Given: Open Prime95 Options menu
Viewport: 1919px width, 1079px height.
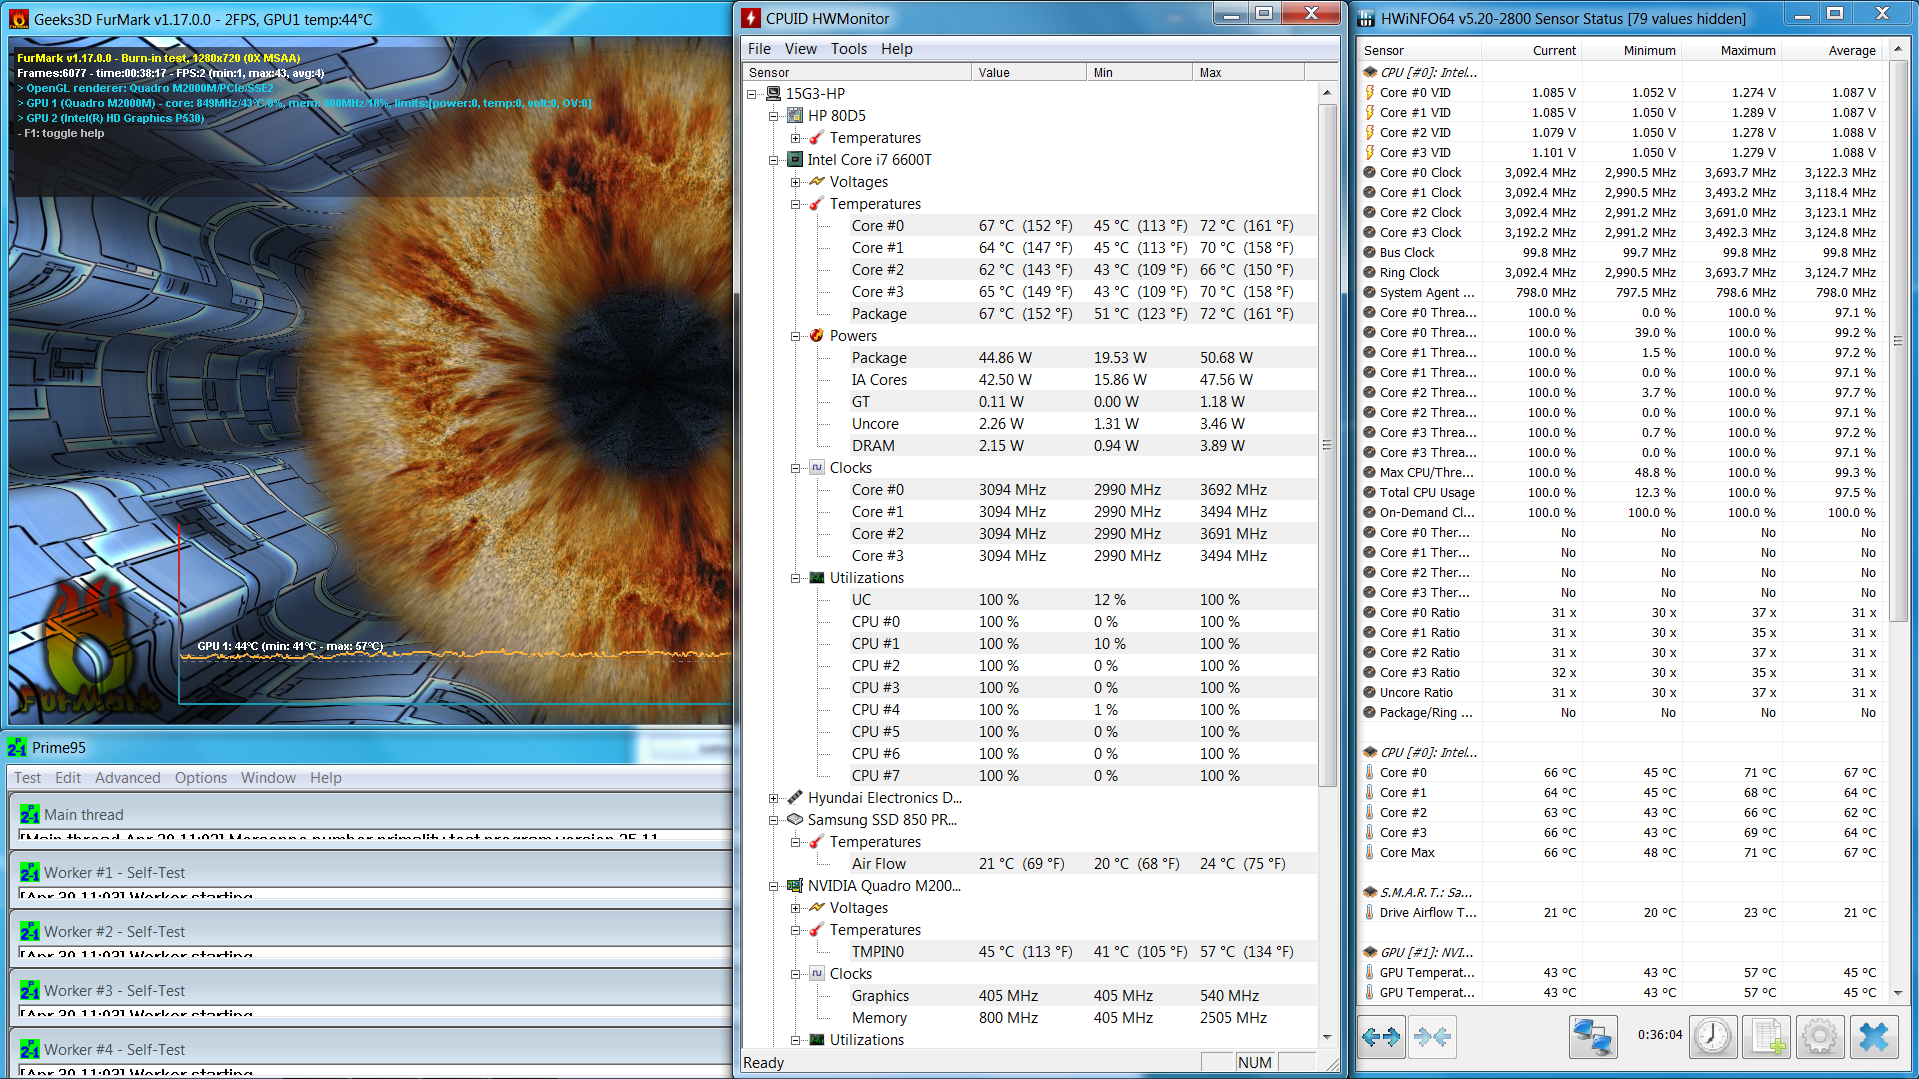Looking at the screenshot, I should (200, 777).
